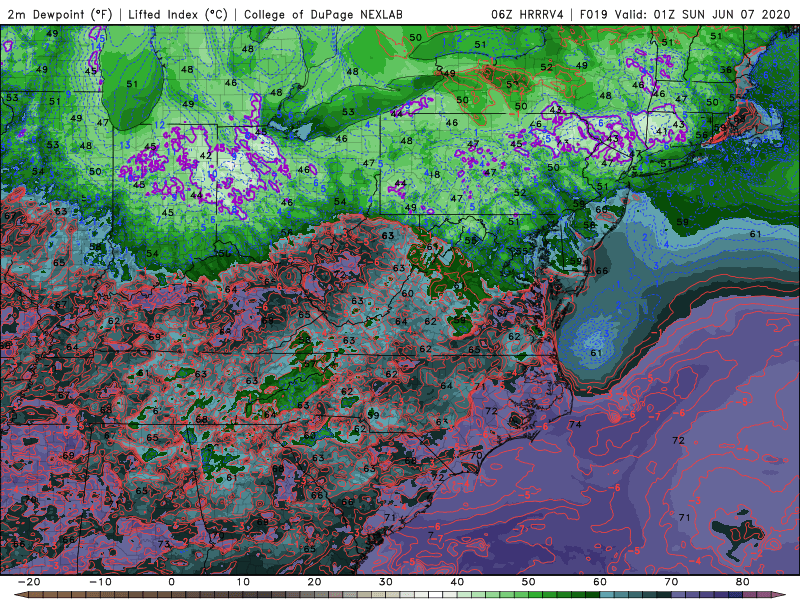Click the 36 dewpoint value on the map

(726, 70)
